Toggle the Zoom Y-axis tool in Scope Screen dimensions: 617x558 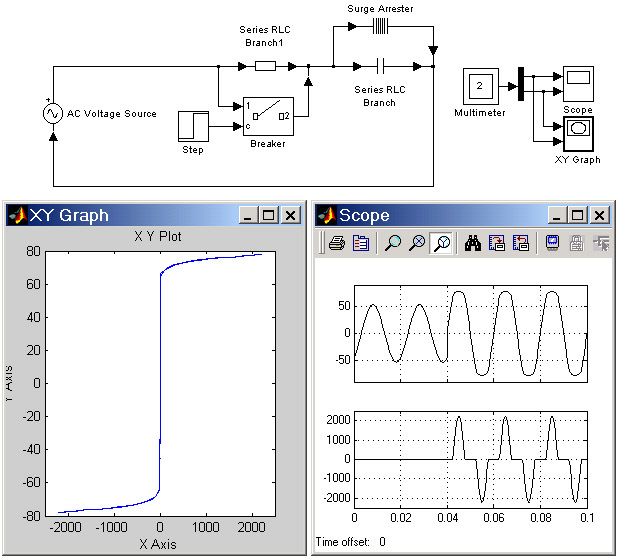click(x=442, y=243)
